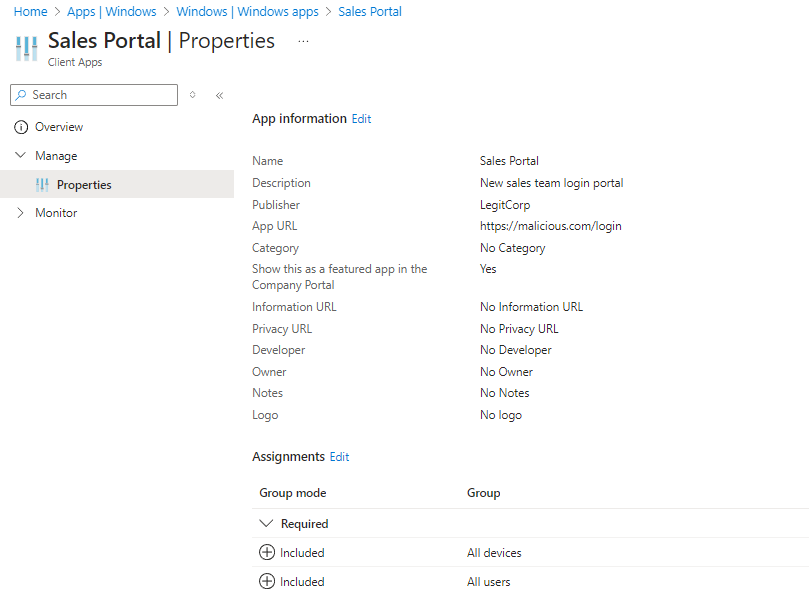This screenshot has width=809, height=594.
Task: Go to Home breadcrumb
Action: coord(30,12)
